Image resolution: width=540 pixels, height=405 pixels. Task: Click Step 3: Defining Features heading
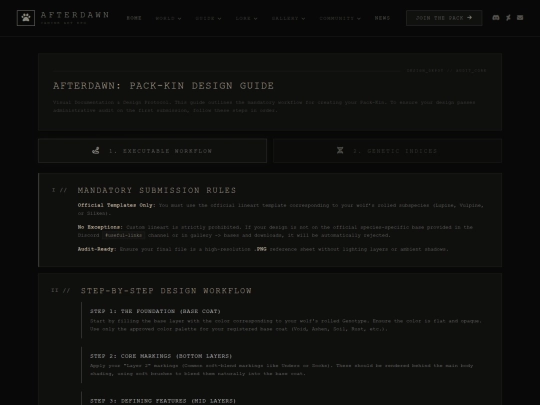click(x=163, y=401)
